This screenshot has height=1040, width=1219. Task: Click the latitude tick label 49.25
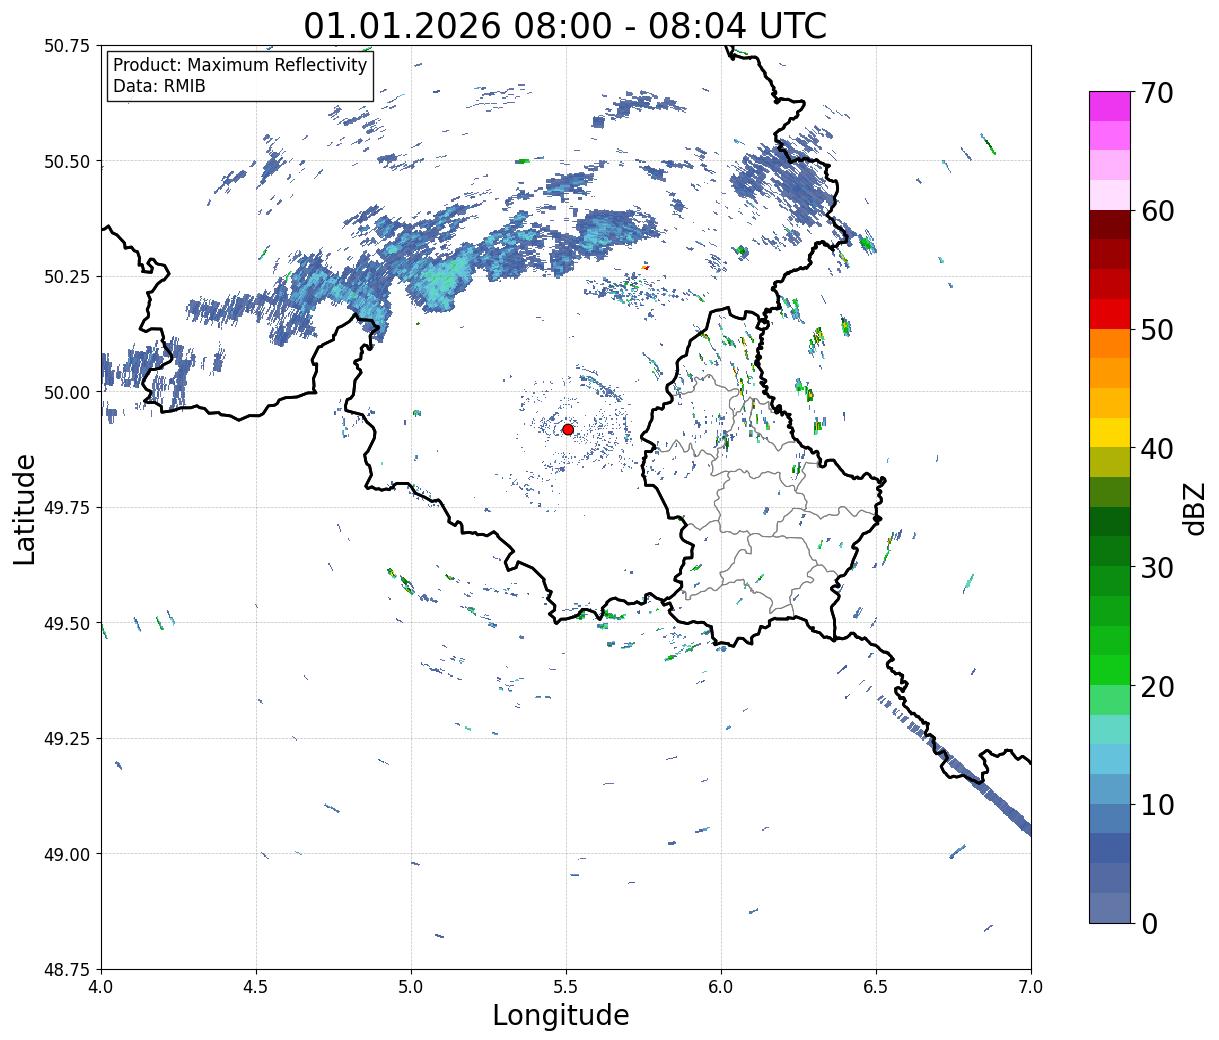tap(67, 739)
